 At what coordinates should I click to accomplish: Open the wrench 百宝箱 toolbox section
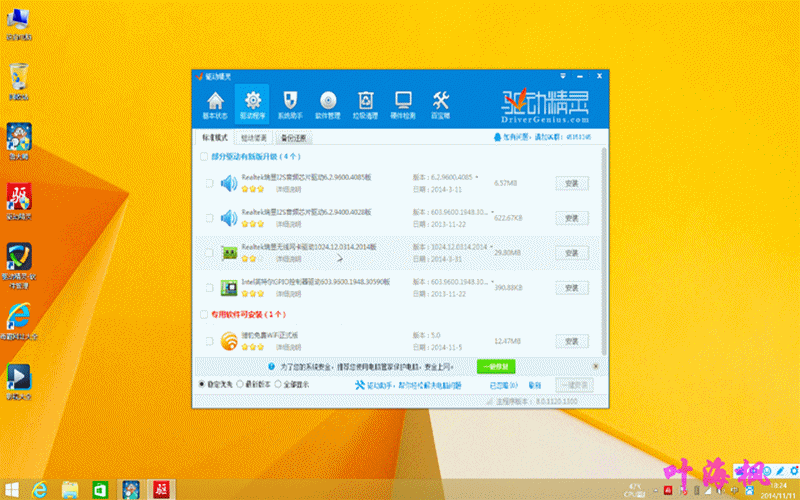440,105
